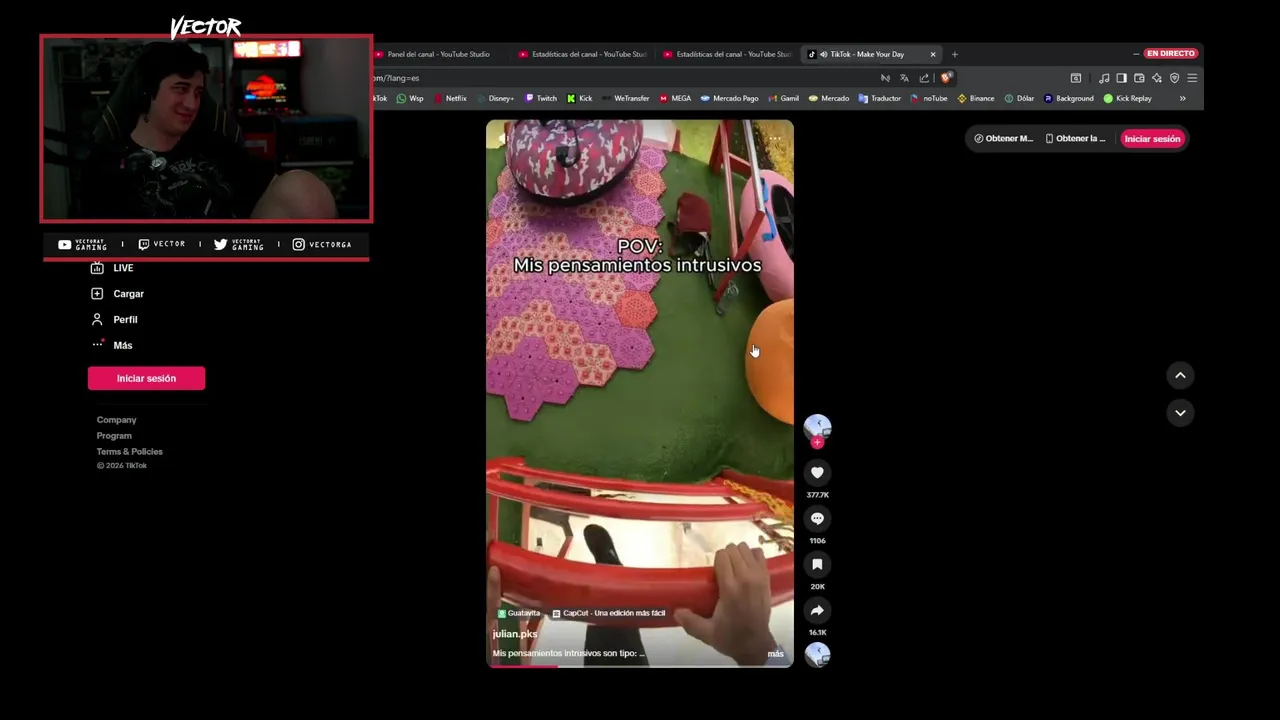Open comments on the TikTok video

[817, 518]
